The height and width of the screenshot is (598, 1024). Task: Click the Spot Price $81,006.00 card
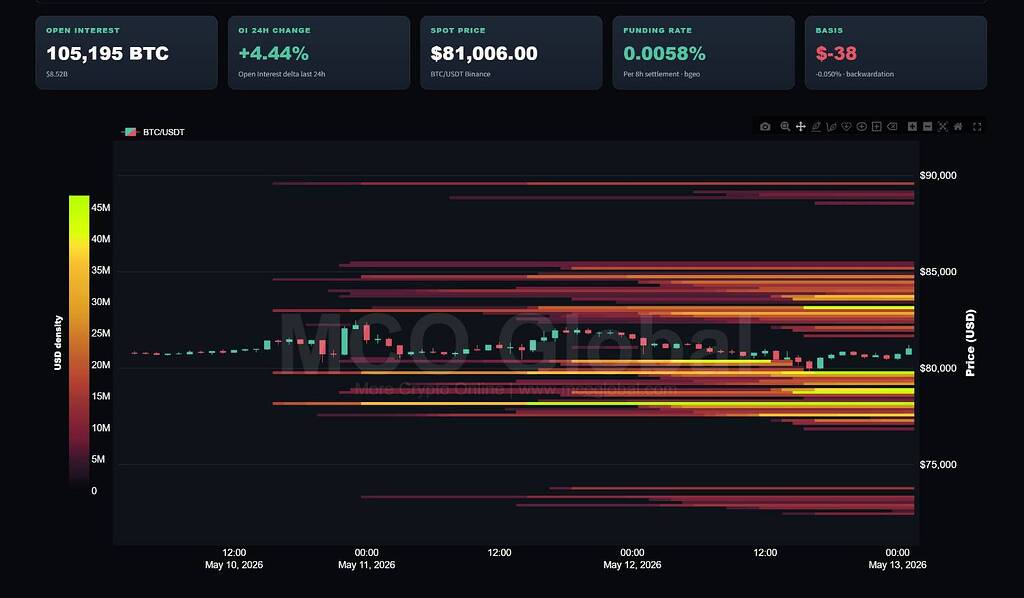click(511, 53)
